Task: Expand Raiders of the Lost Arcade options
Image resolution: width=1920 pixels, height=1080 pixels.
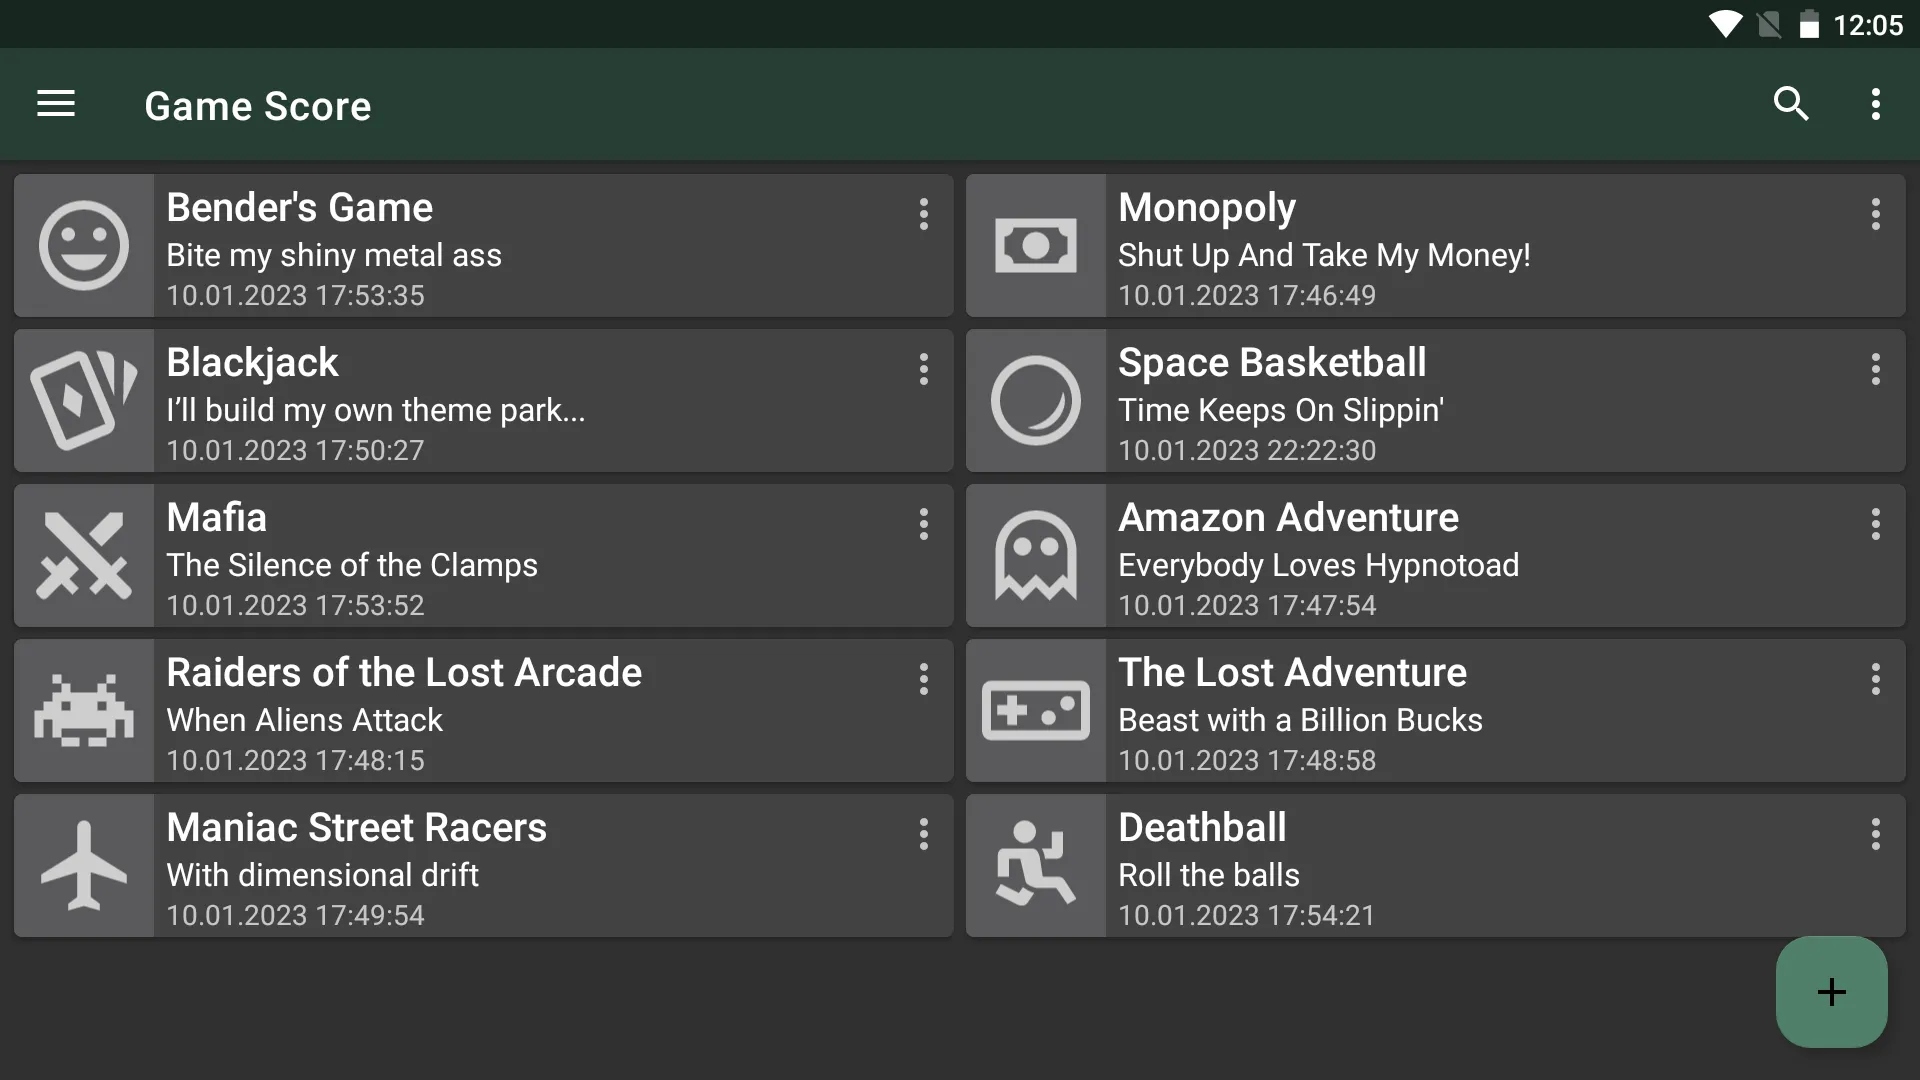Action: pyautogui.click(x=924, y=679)
